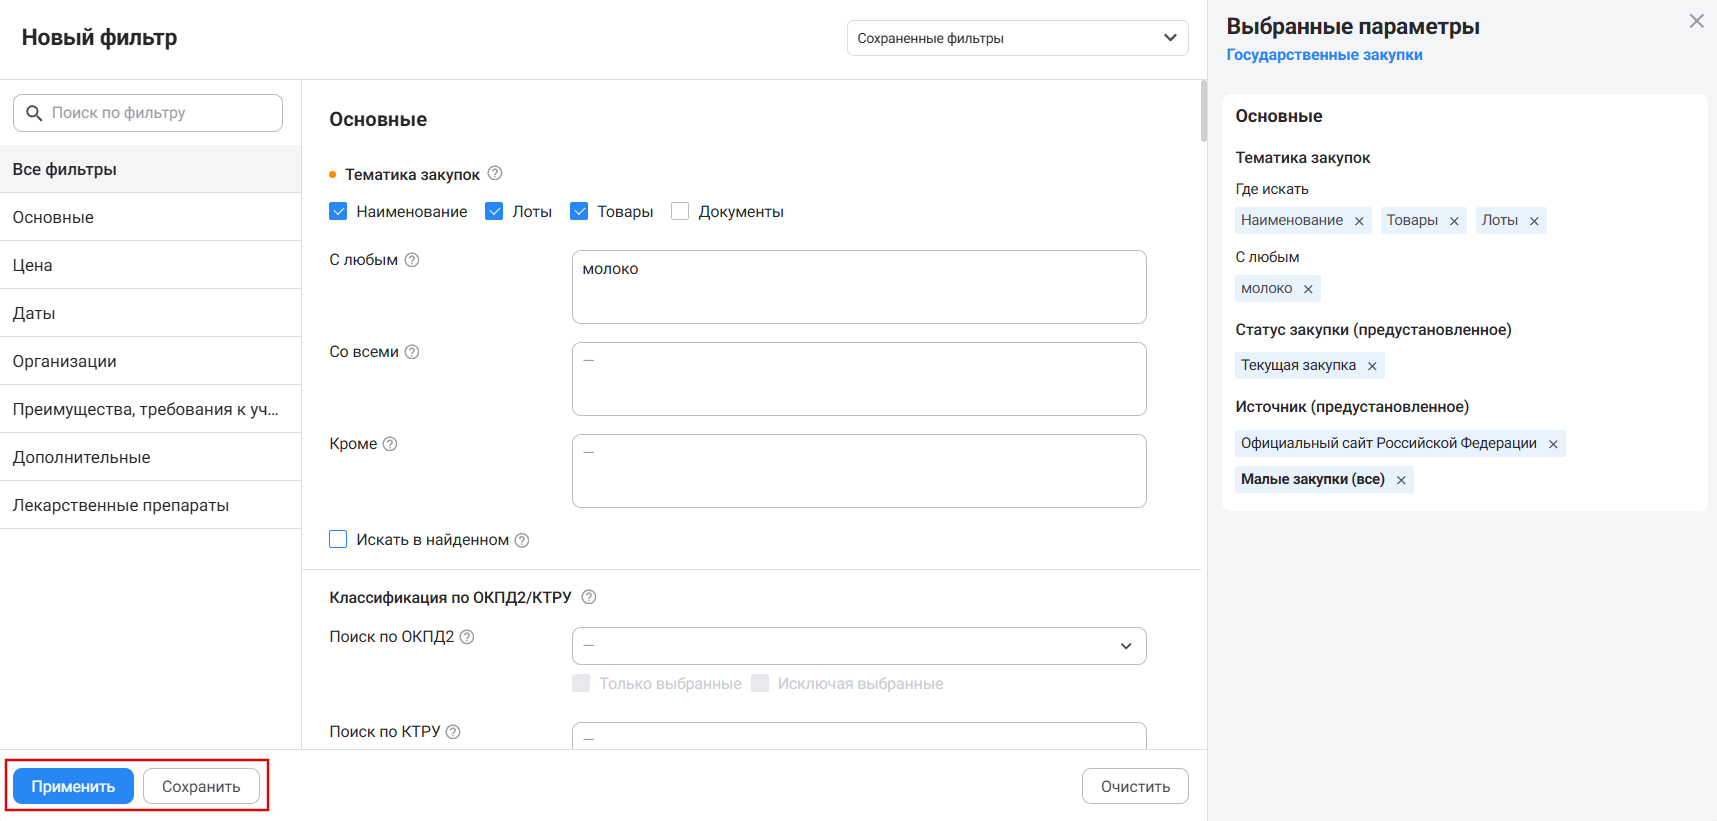Screen dimensions: 1717x821
Task: Open the Сохраненные фильтры dropdown
Action: tap(1017, 38)
